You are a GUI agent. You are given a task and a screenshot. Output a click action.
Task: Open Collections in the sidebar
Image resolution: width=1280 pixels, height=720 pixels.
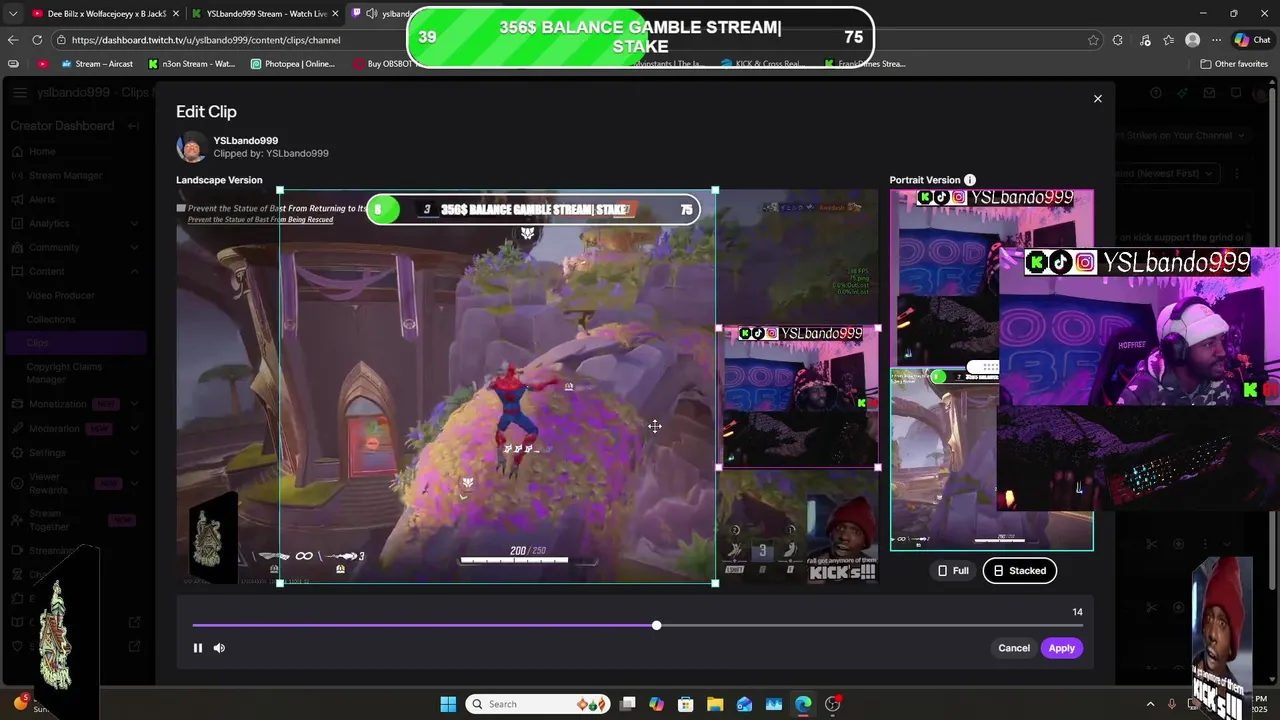pos(51,320)
